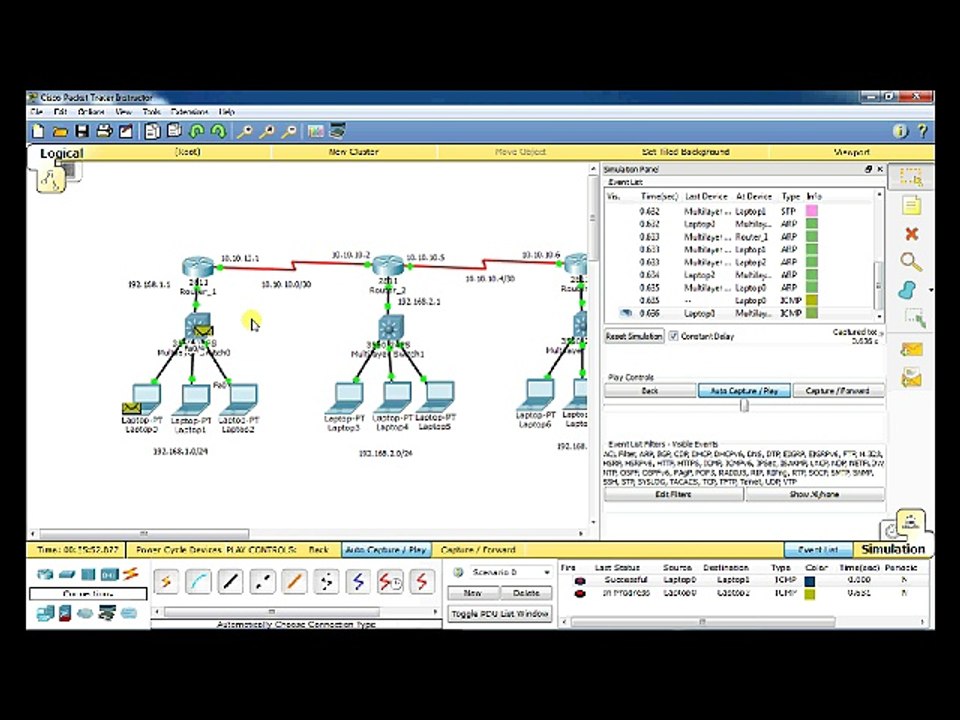The image size is (960, 720).
Task: Click the New scenario button
Action: (473, 593)
